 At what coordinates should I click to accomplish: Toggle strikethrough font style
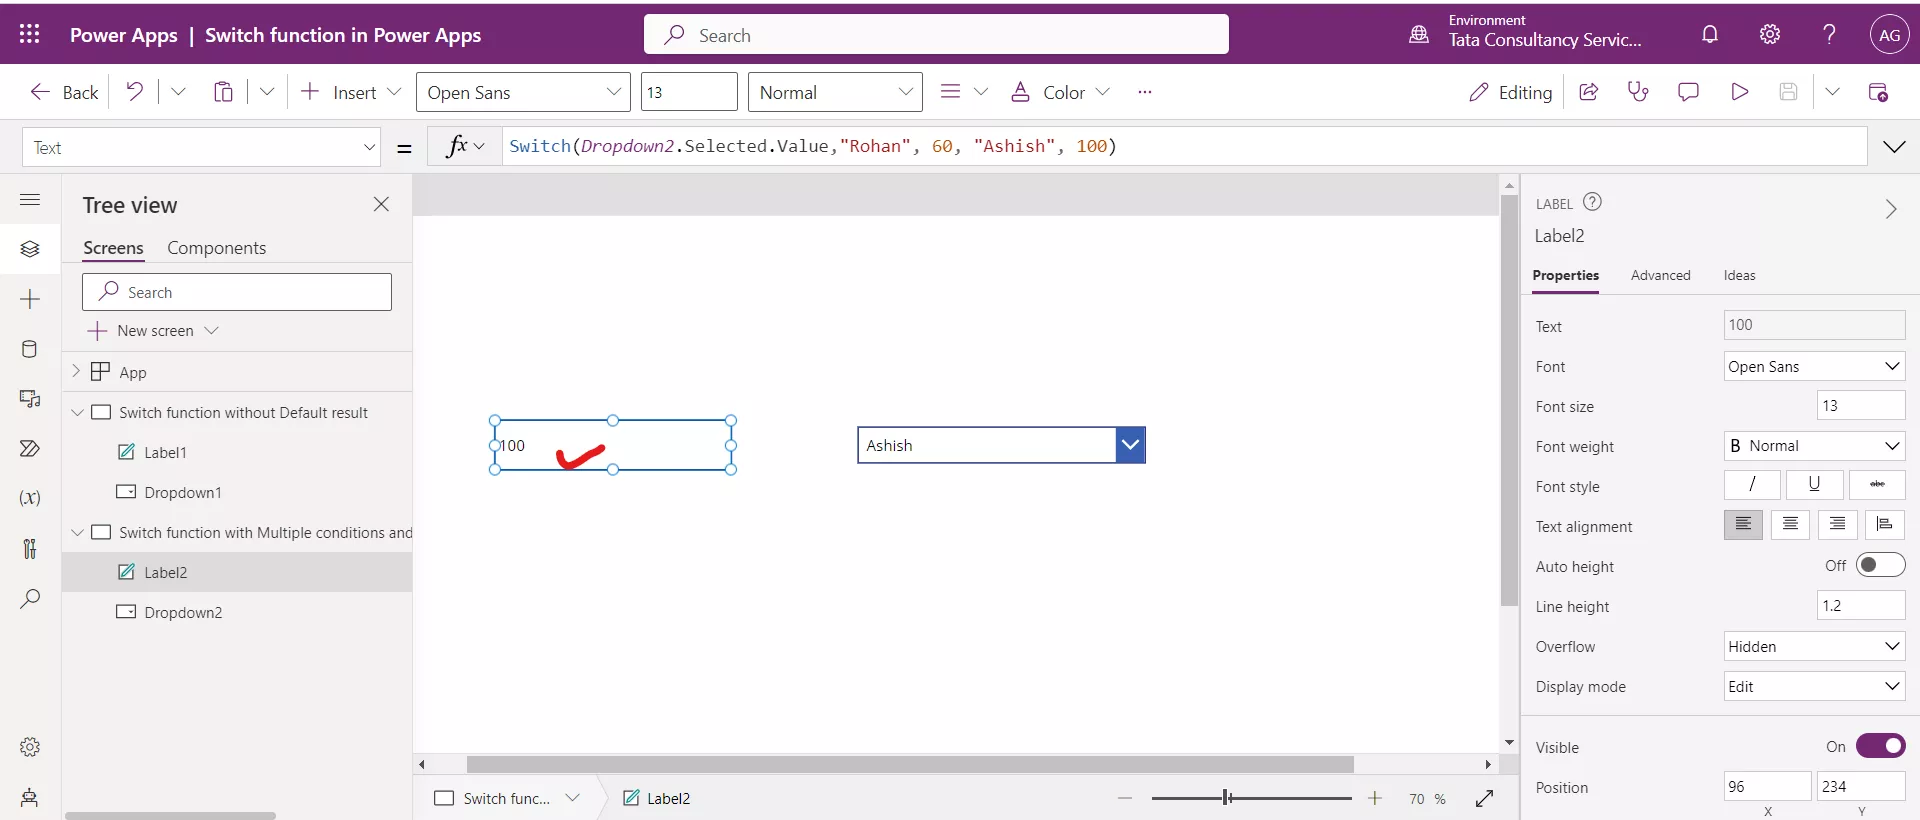[1877, 485]
